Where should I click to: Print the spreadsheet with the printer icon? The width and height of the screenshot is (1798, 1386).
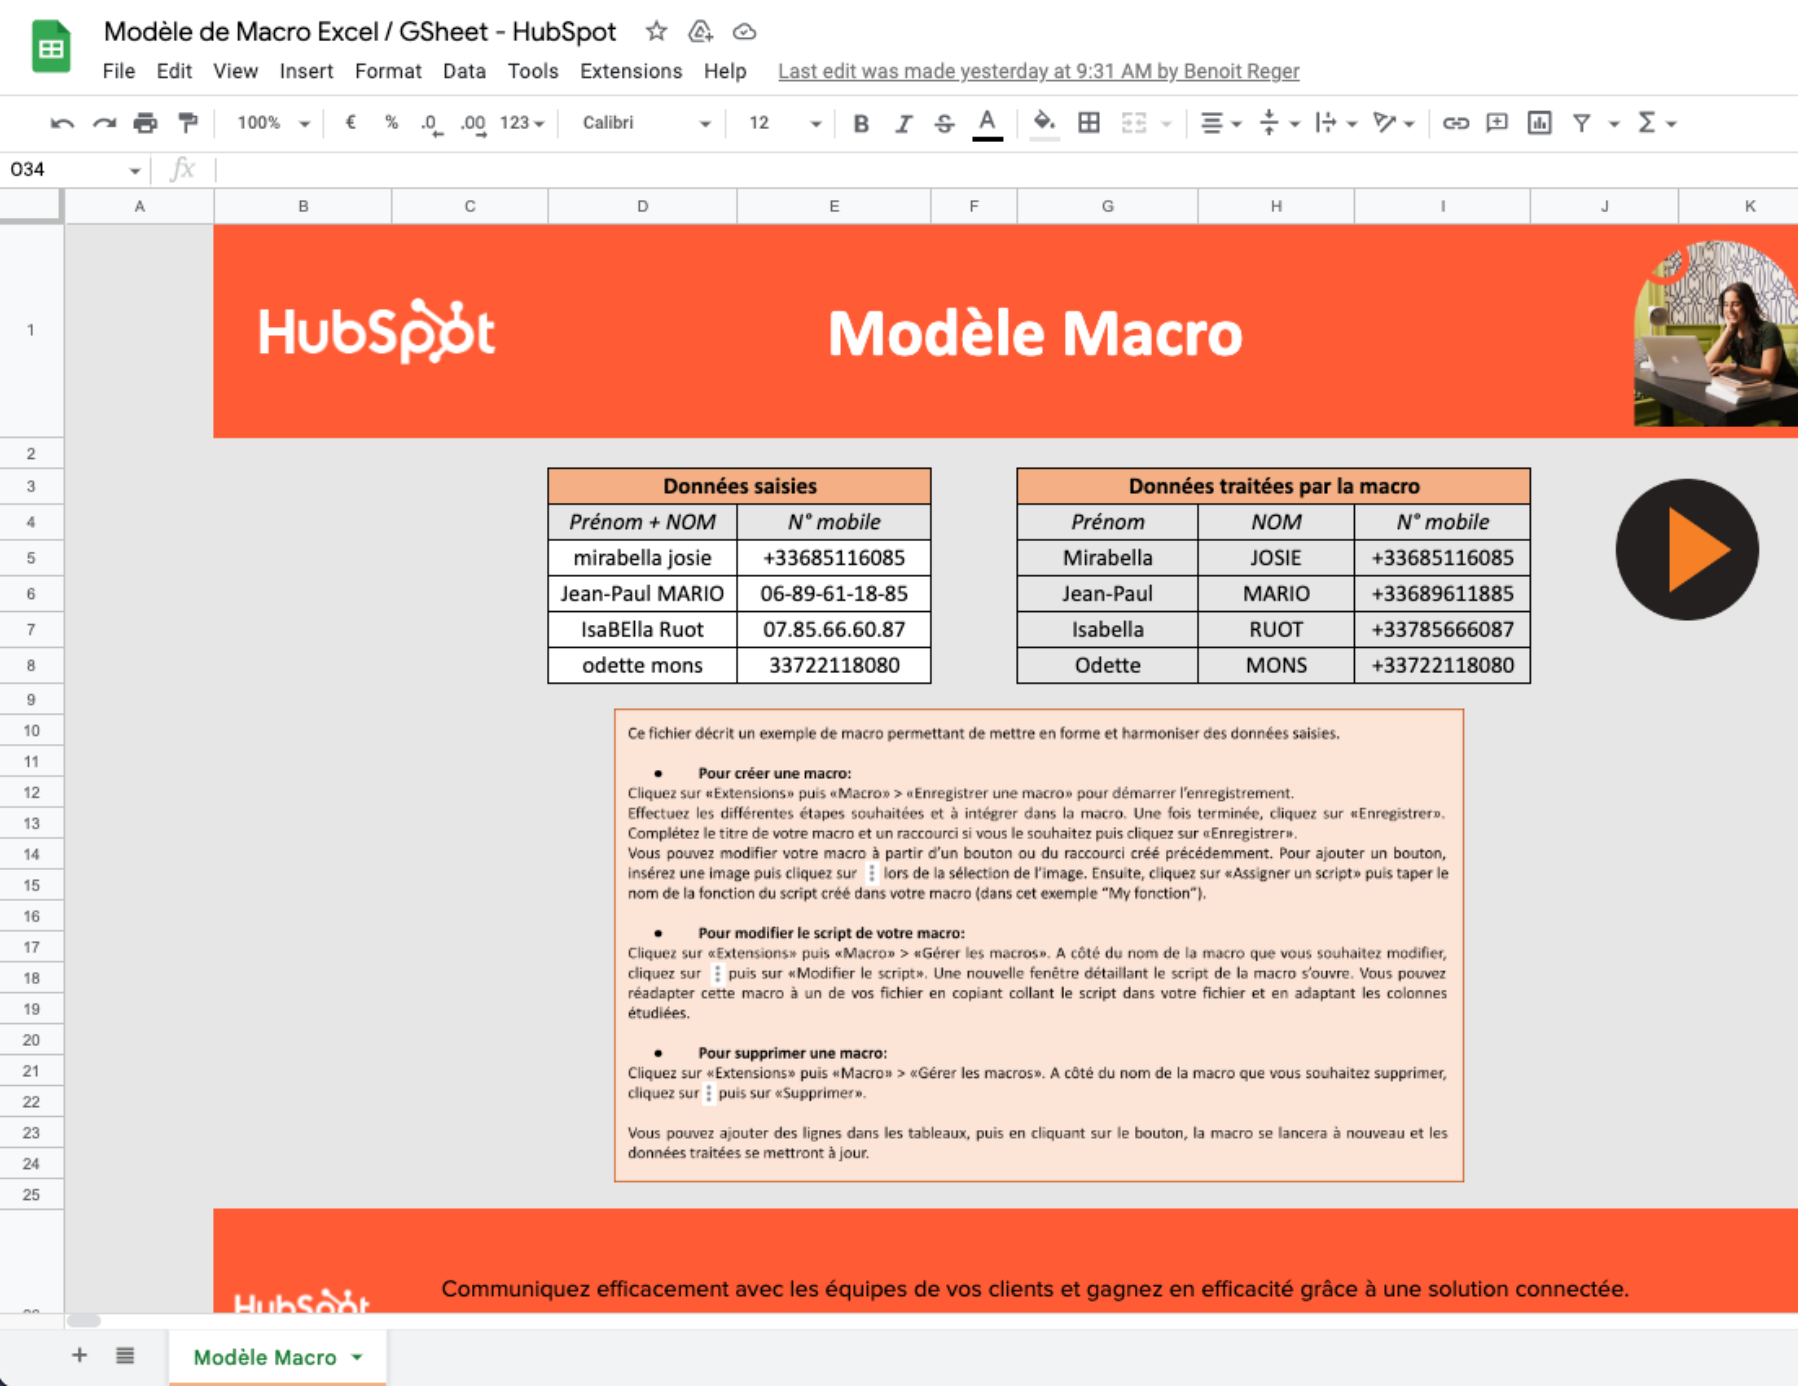tap(146, 123)
